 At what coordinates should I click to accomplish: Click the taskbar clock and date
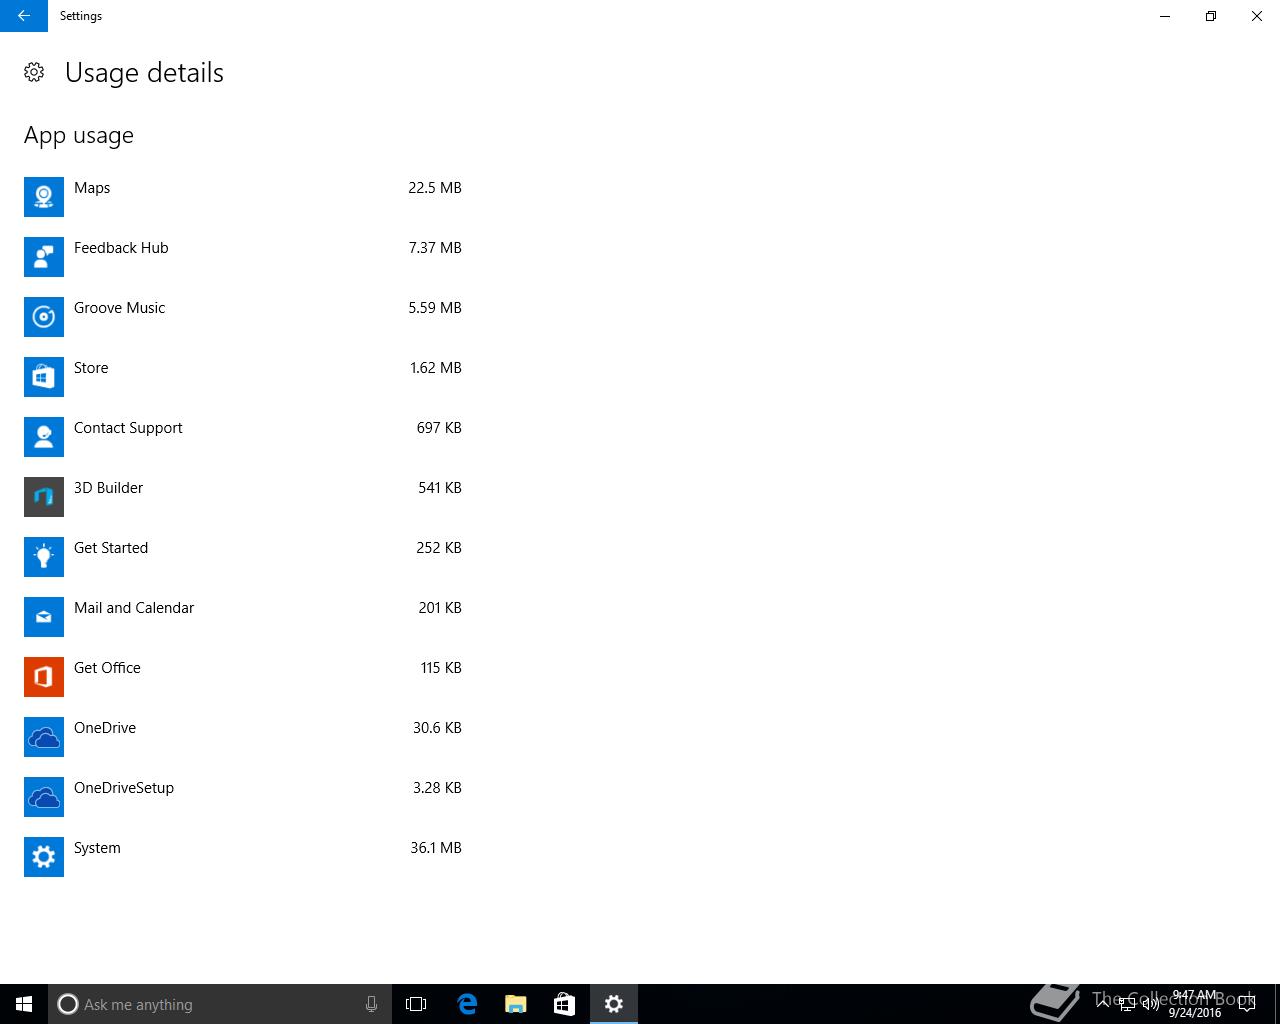1195,1004
